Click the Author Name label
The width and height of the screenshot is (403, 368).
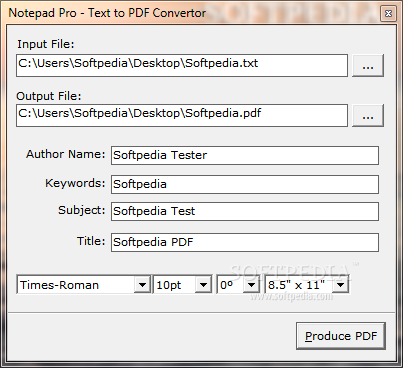click(66, 154)
